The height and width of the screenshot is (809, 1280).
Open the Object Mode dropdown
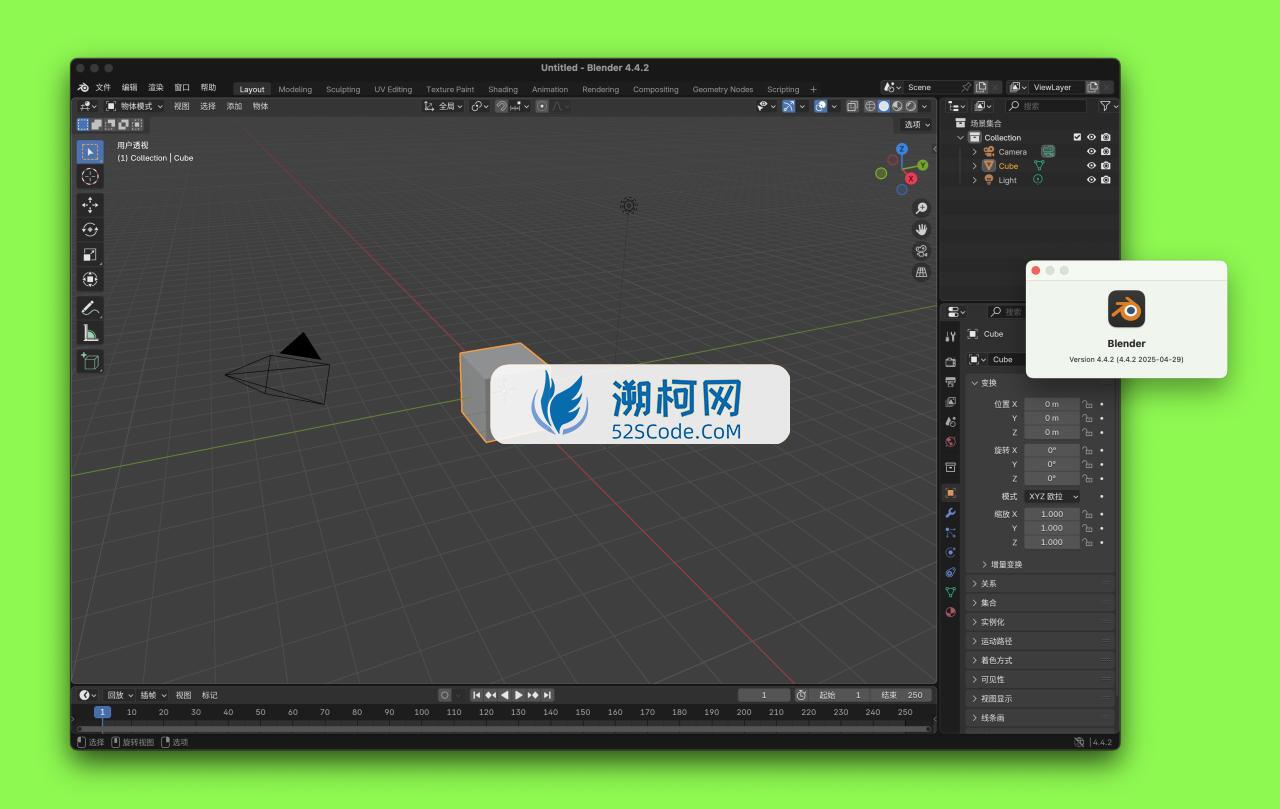(135, 106)
